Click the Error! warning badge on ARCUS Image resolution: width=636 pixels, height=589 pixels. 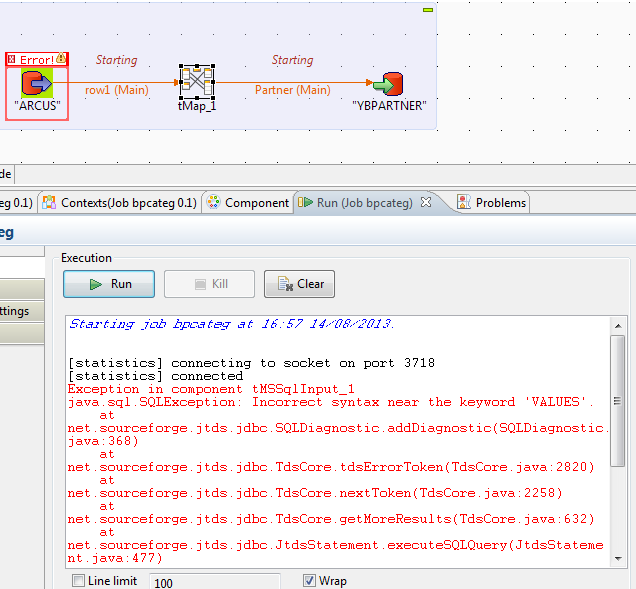37,59
